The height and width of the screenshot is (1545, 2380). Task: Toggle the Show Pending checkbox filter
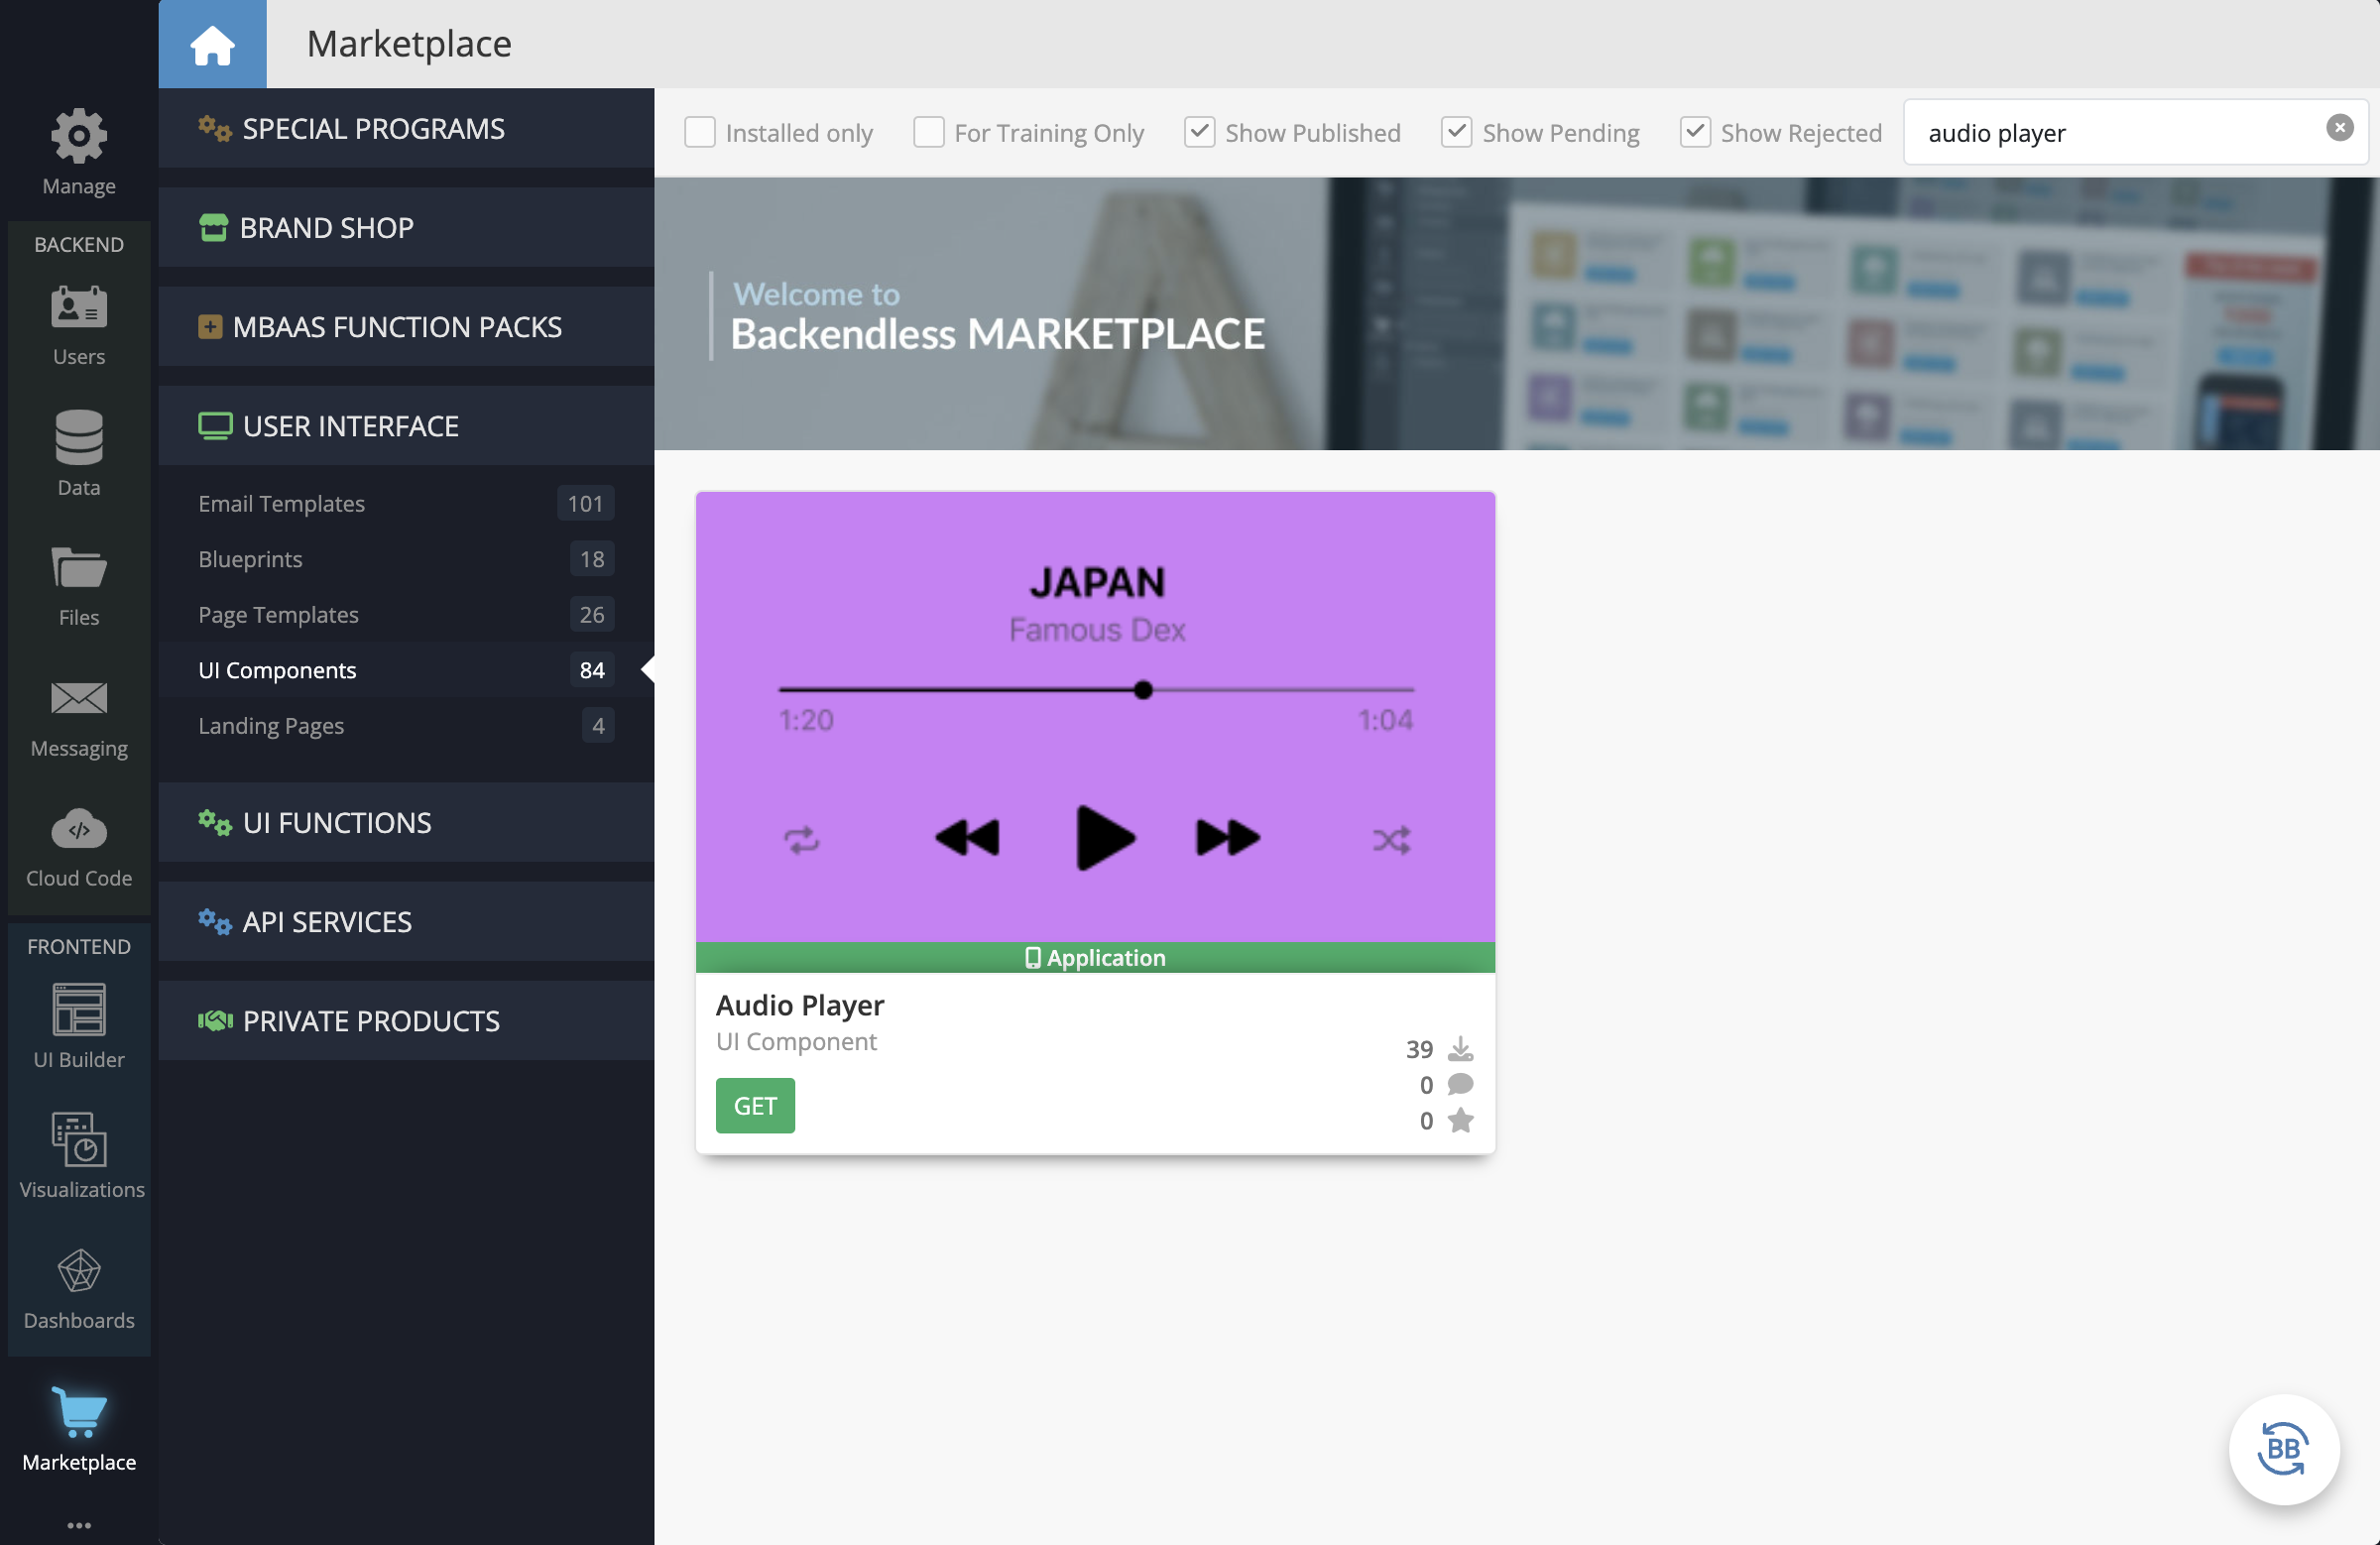[1456, 132]
